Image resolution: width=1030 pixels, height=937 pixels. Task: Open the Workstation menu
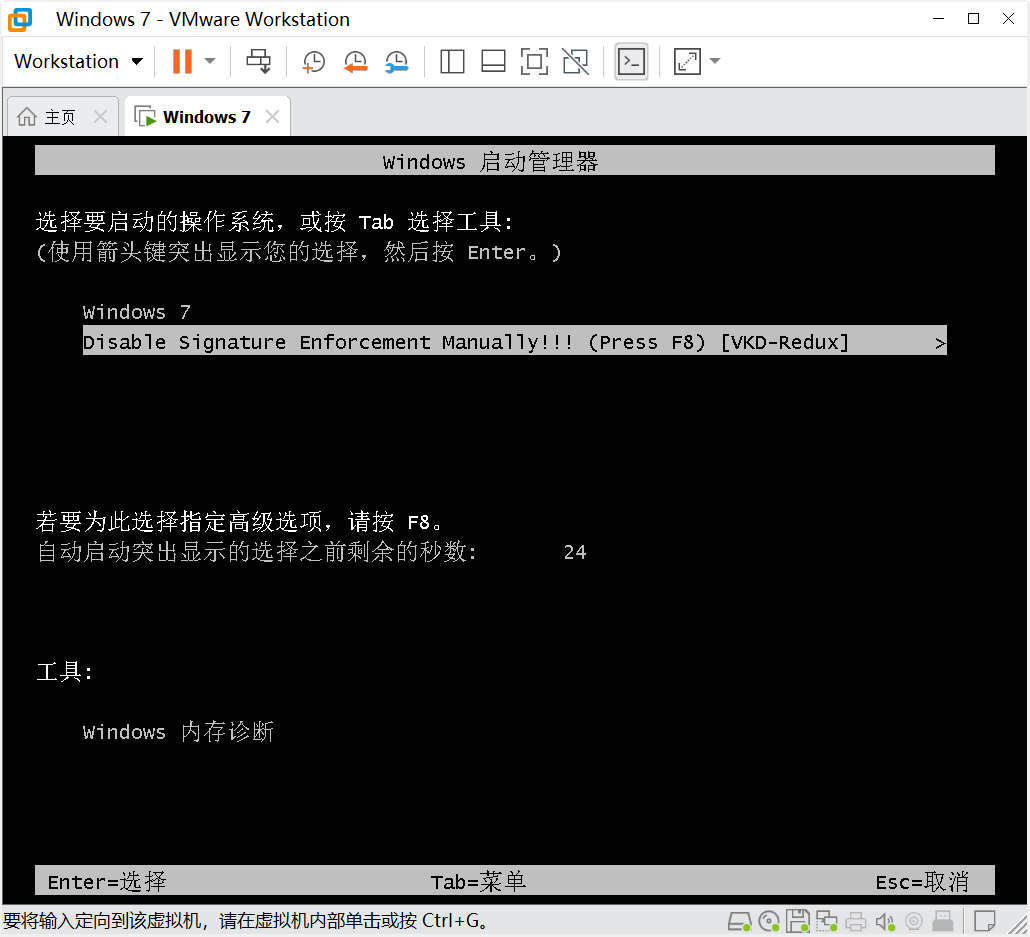click(78, 61)
